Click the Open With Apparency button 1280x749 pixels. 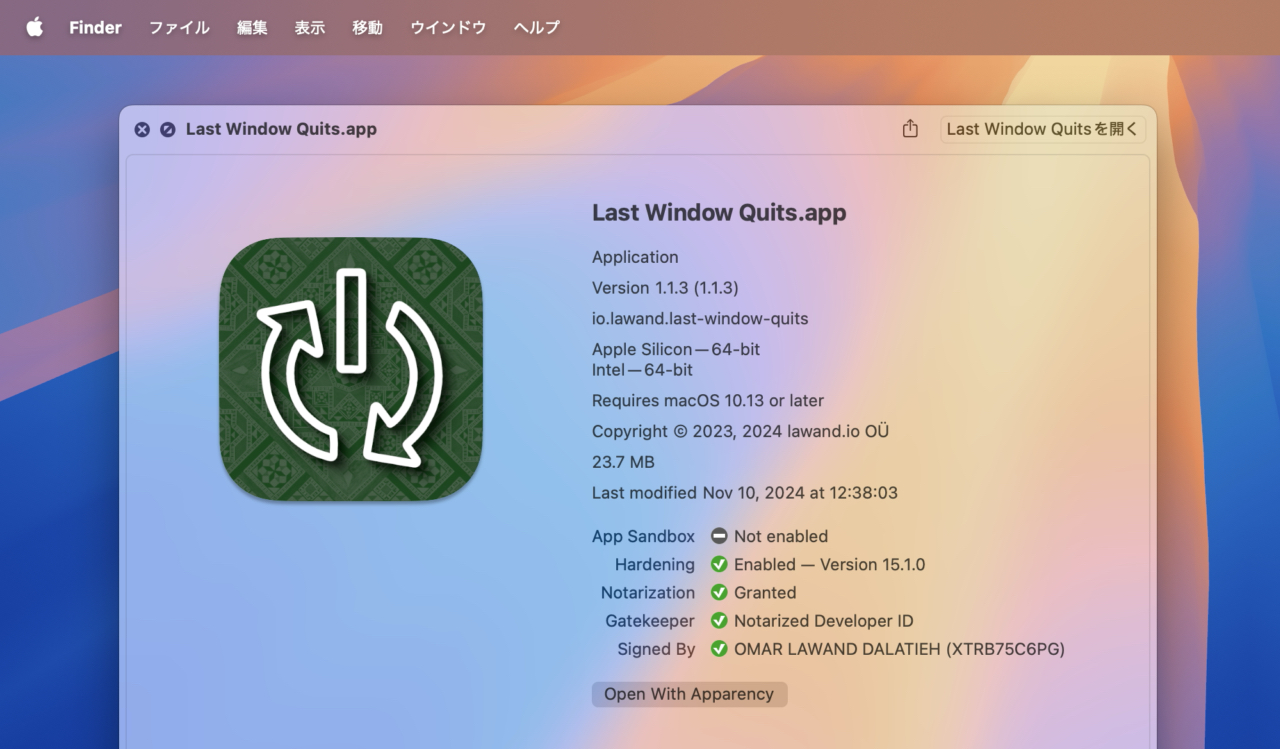click(x=689, y=694)
